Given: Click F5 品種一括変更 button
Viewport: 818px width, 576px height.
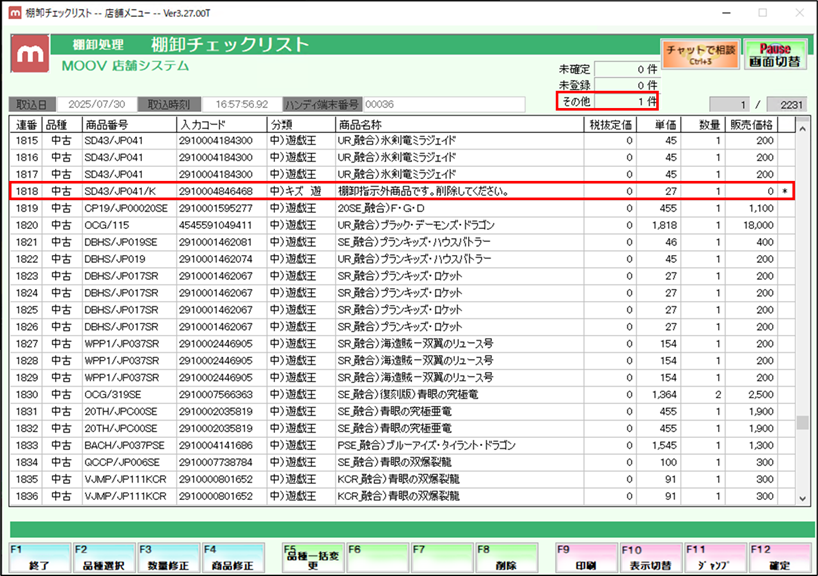Looking at the screenshot, I should point(313,558).
